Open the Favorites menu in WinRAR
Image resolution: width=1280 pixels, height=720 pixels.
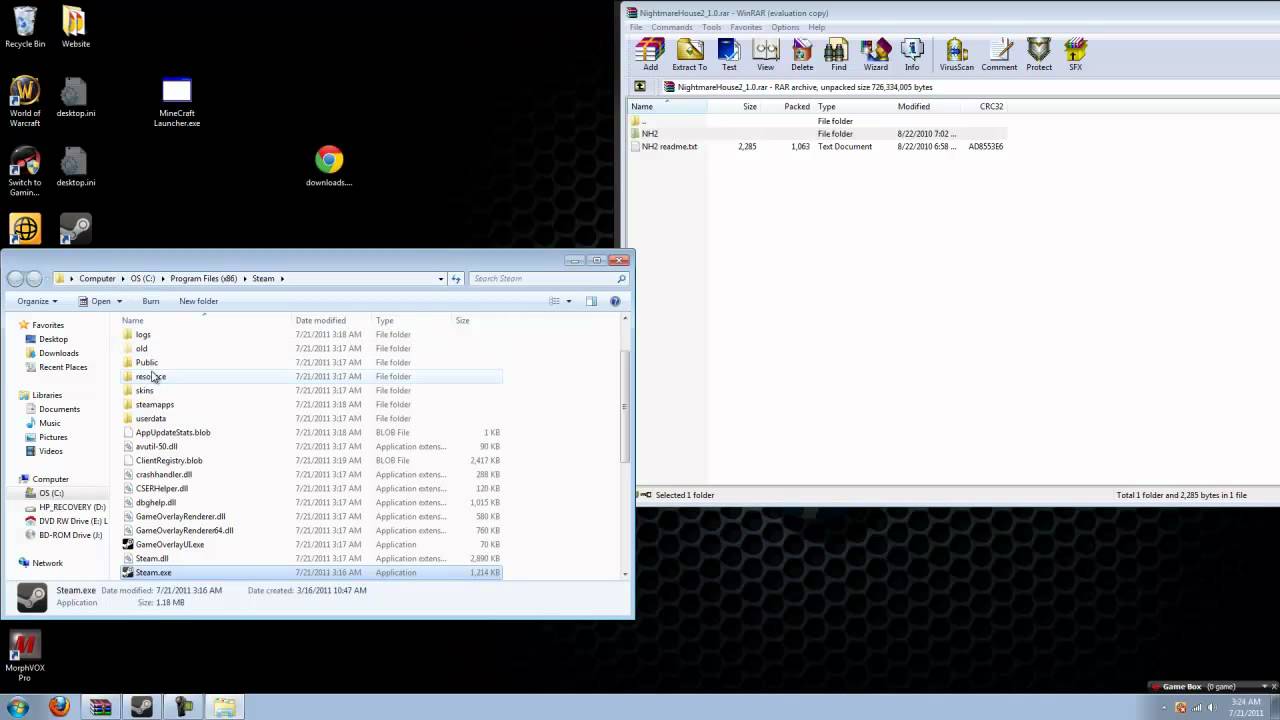tap(746, 27)
